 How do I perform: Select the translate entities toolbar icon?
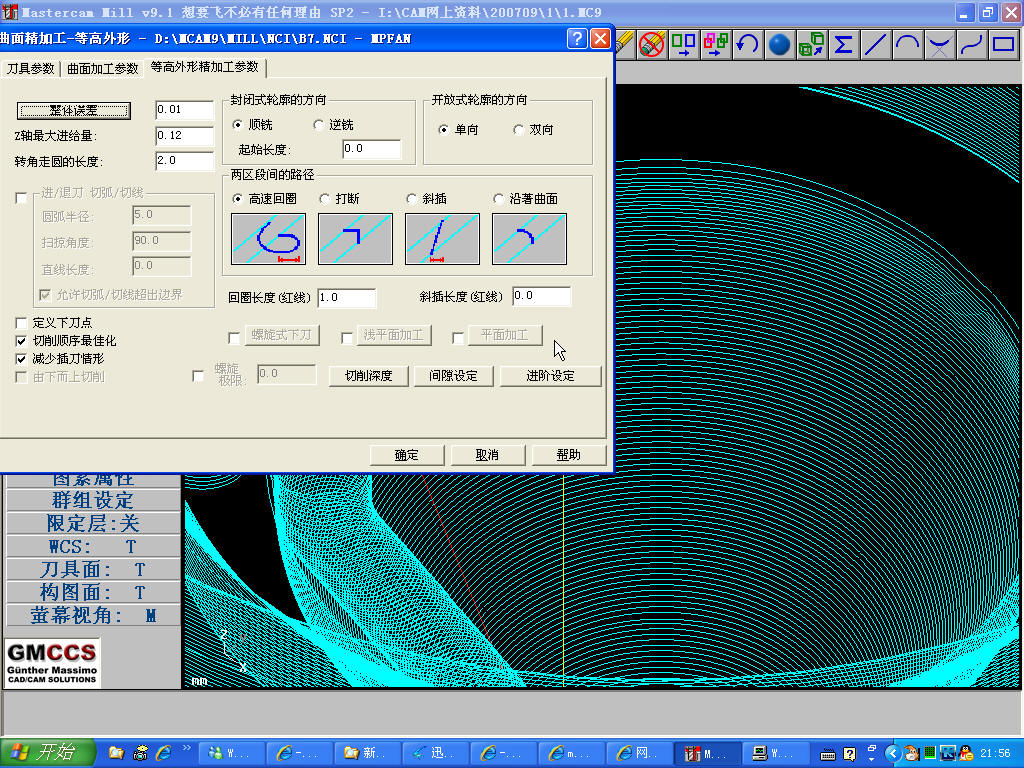coord(683,44)
